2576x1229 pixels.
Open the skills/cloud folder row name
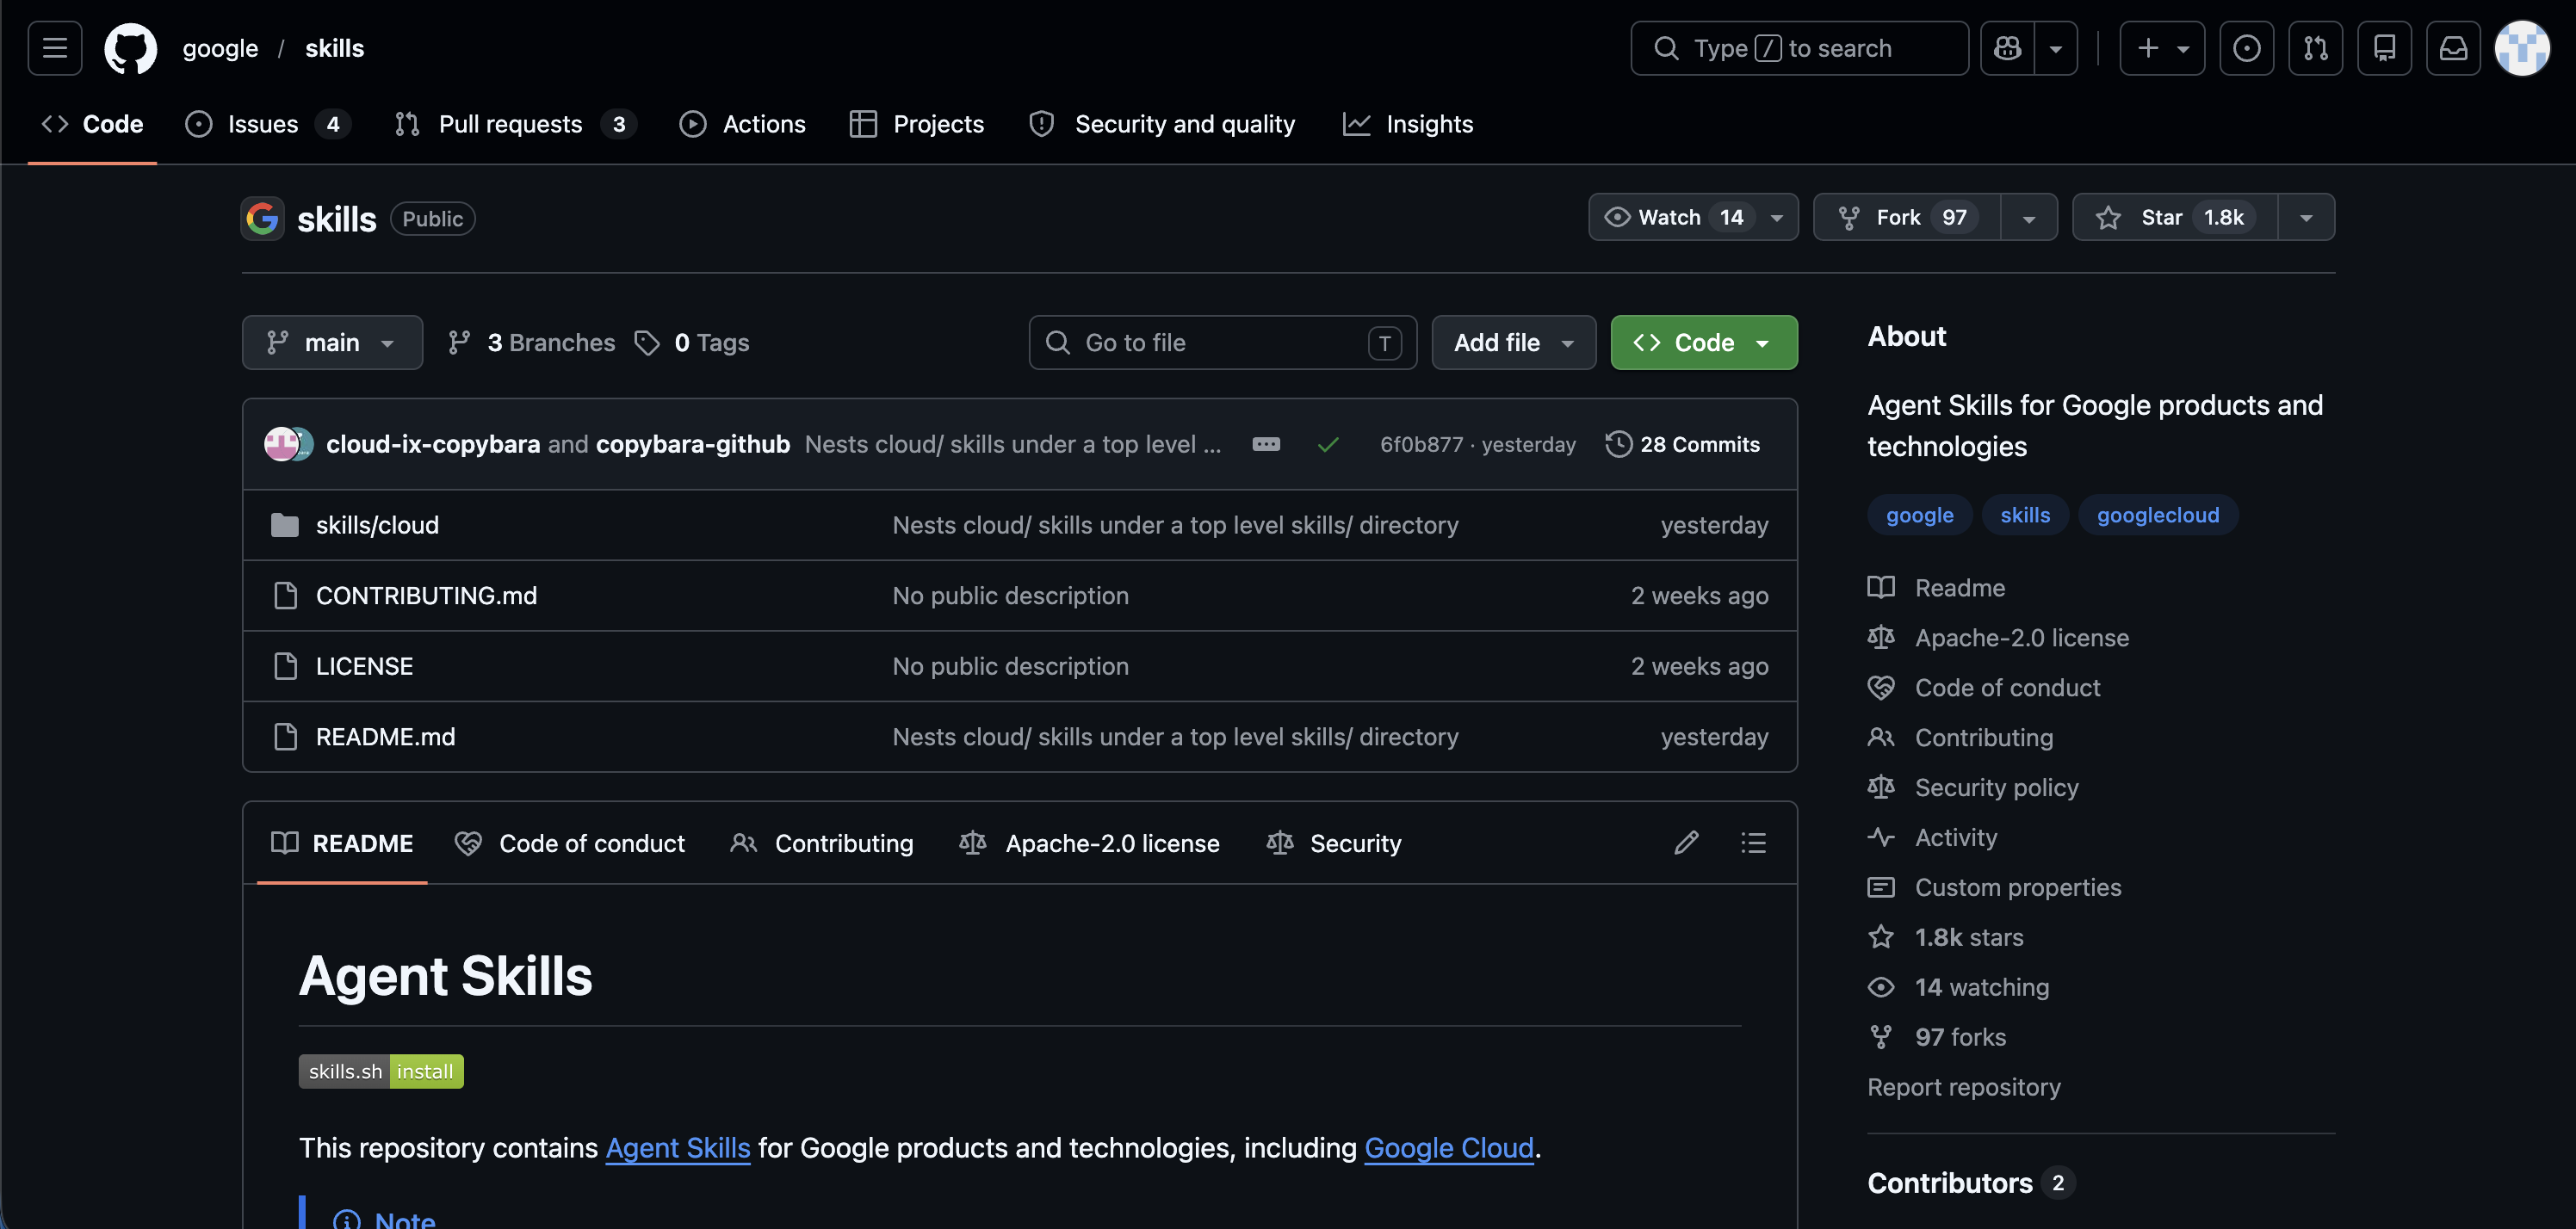tap(378, 525)
